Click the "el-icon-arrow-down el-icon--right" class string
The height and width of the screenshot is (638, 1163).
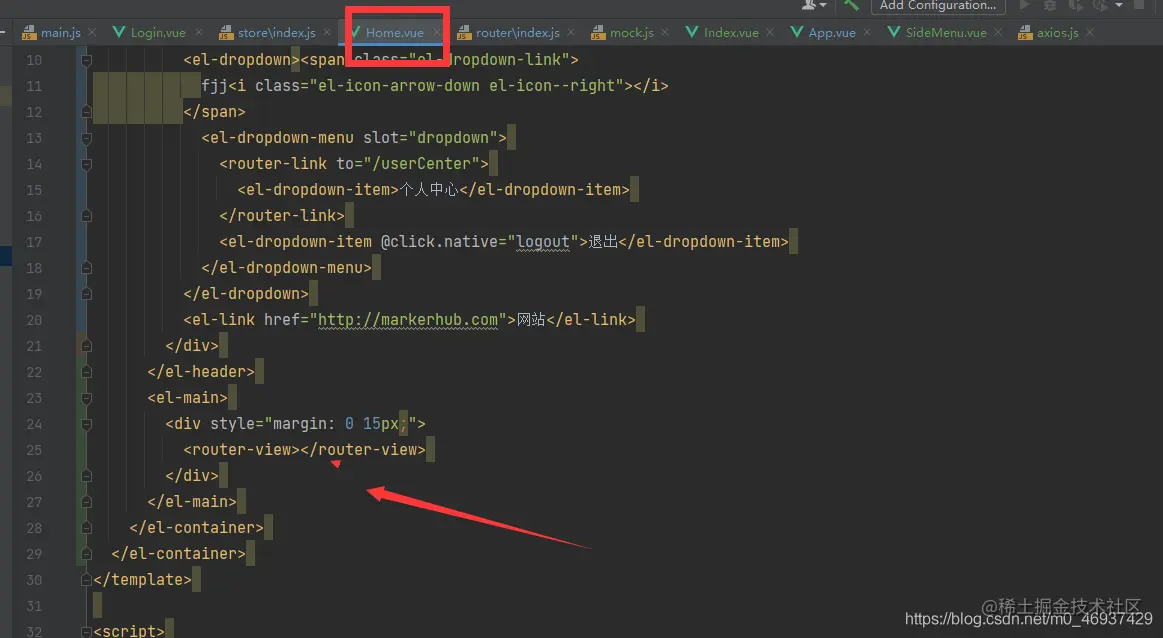tap(471, 86)
